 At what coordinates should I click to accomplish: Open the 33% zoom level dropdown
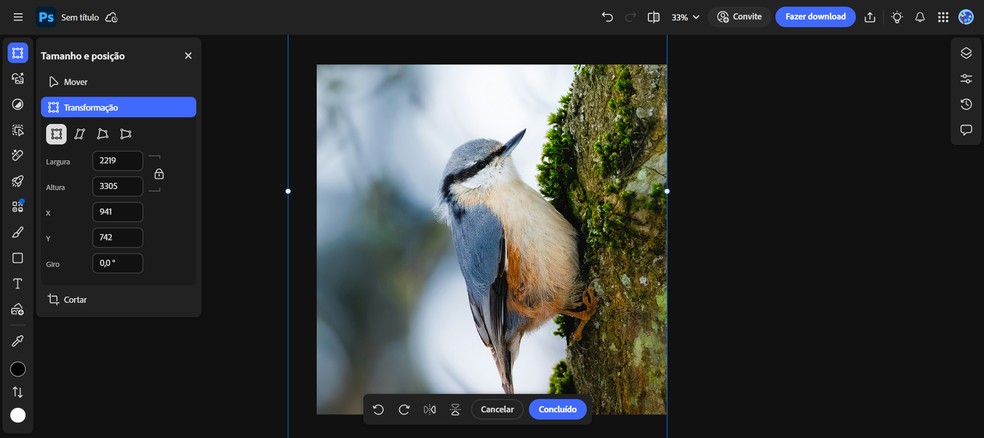[x=686, y=17]
